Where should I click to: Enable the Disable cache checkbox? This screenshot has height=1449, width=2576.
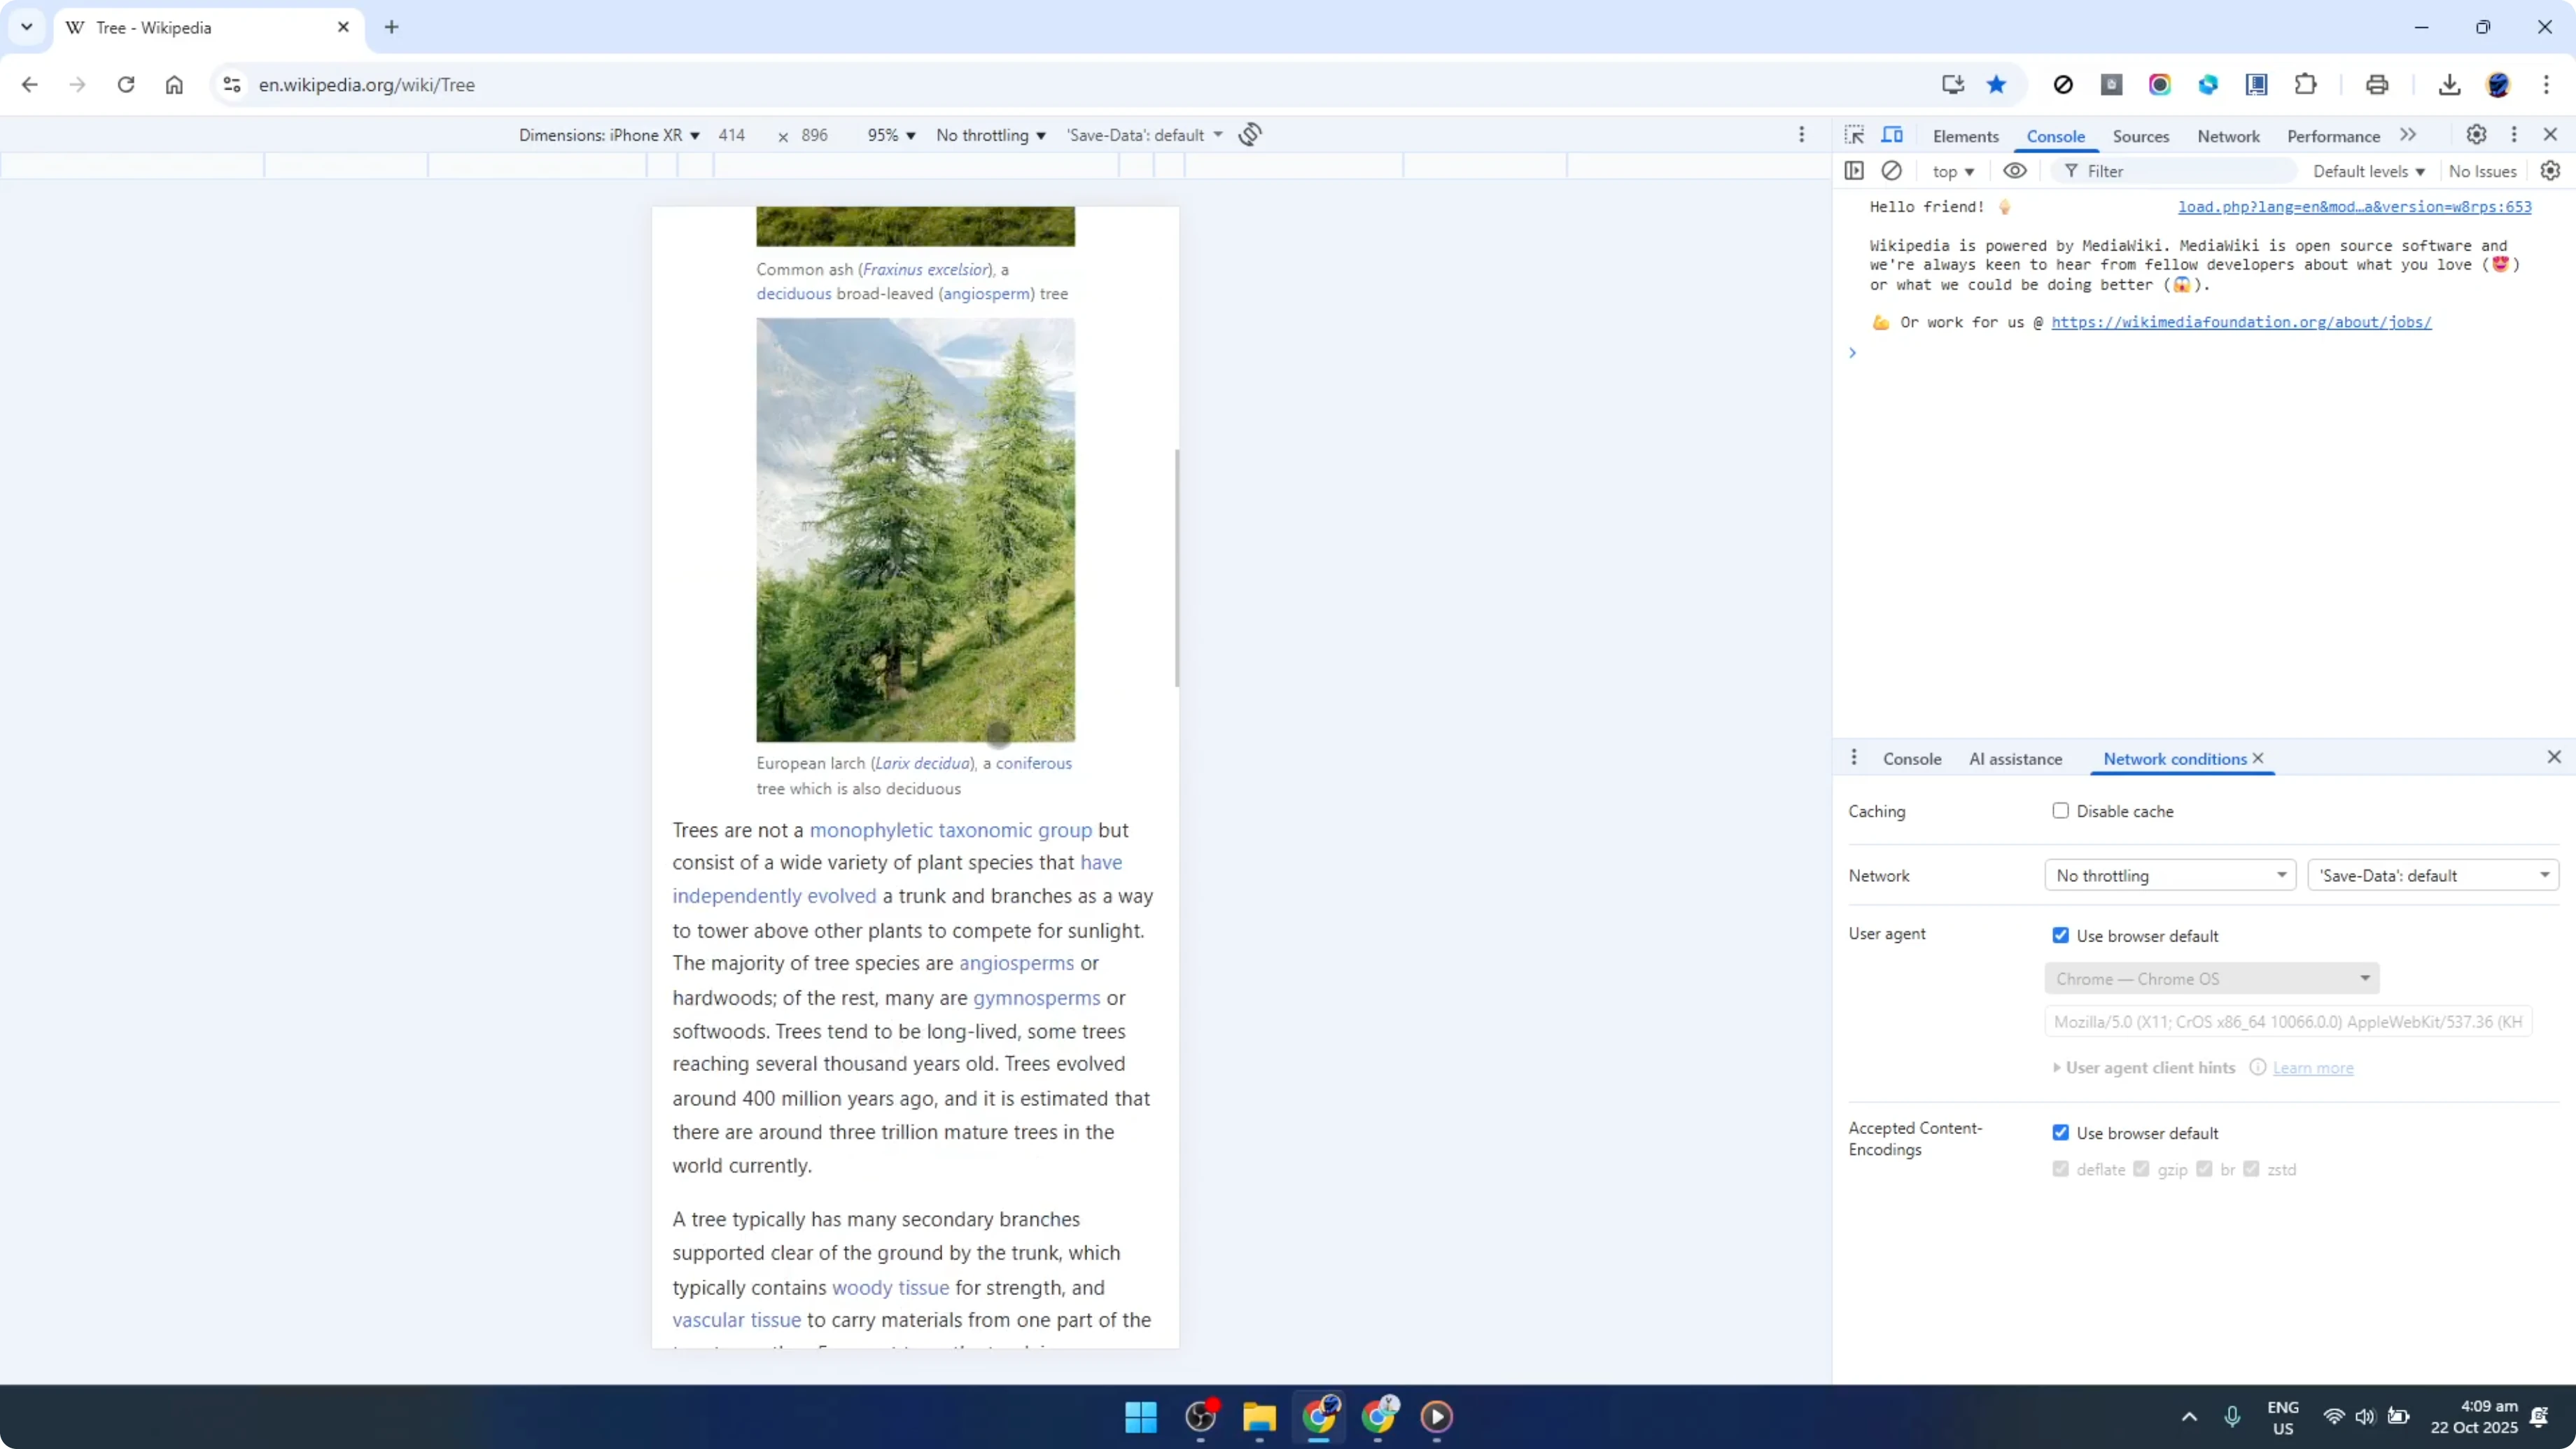(x=2060, y=811)
